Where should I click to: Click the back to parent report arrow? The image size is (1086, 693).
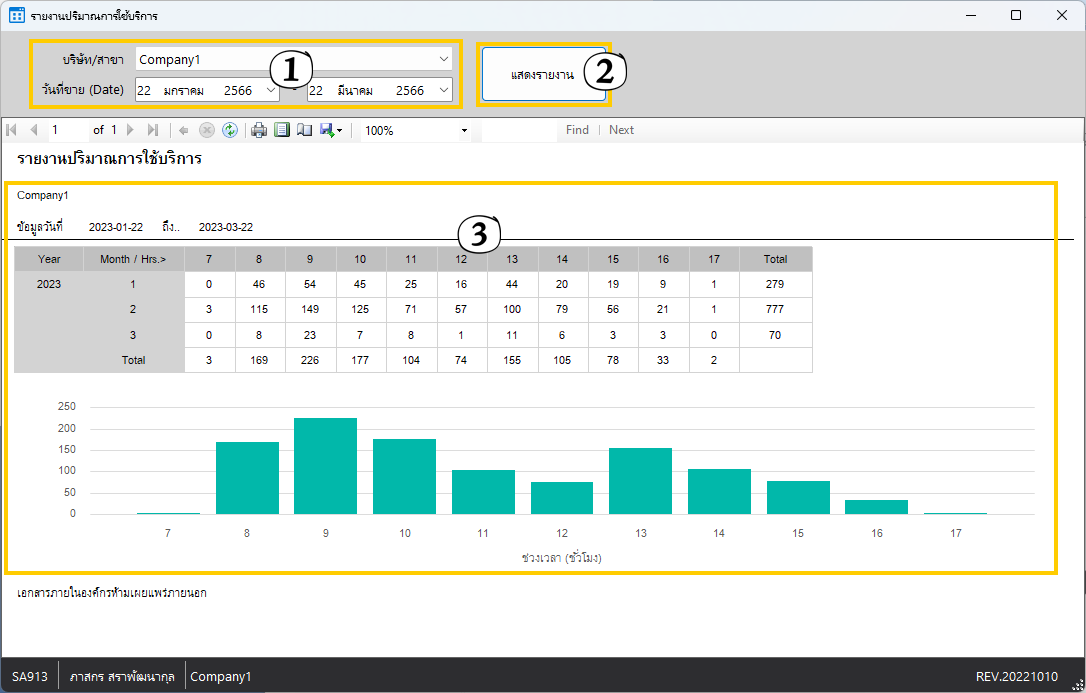tap(184, 130)
